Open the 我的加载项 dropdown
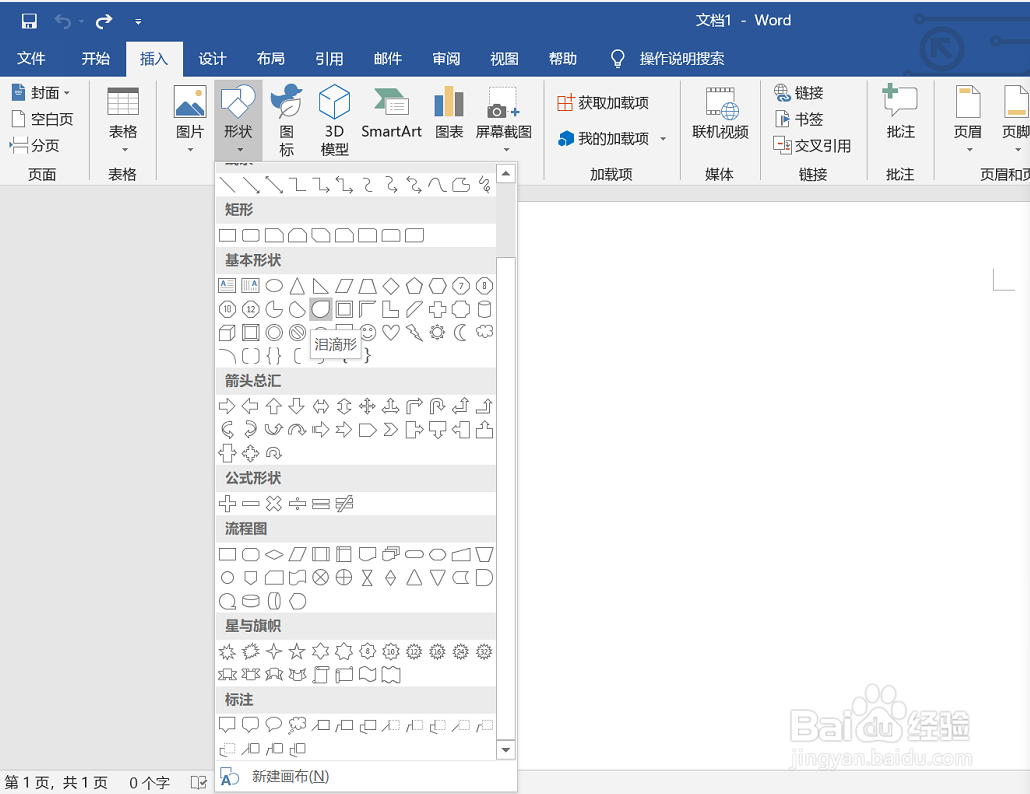The image size is (1030, 794). tap(612, 139)
